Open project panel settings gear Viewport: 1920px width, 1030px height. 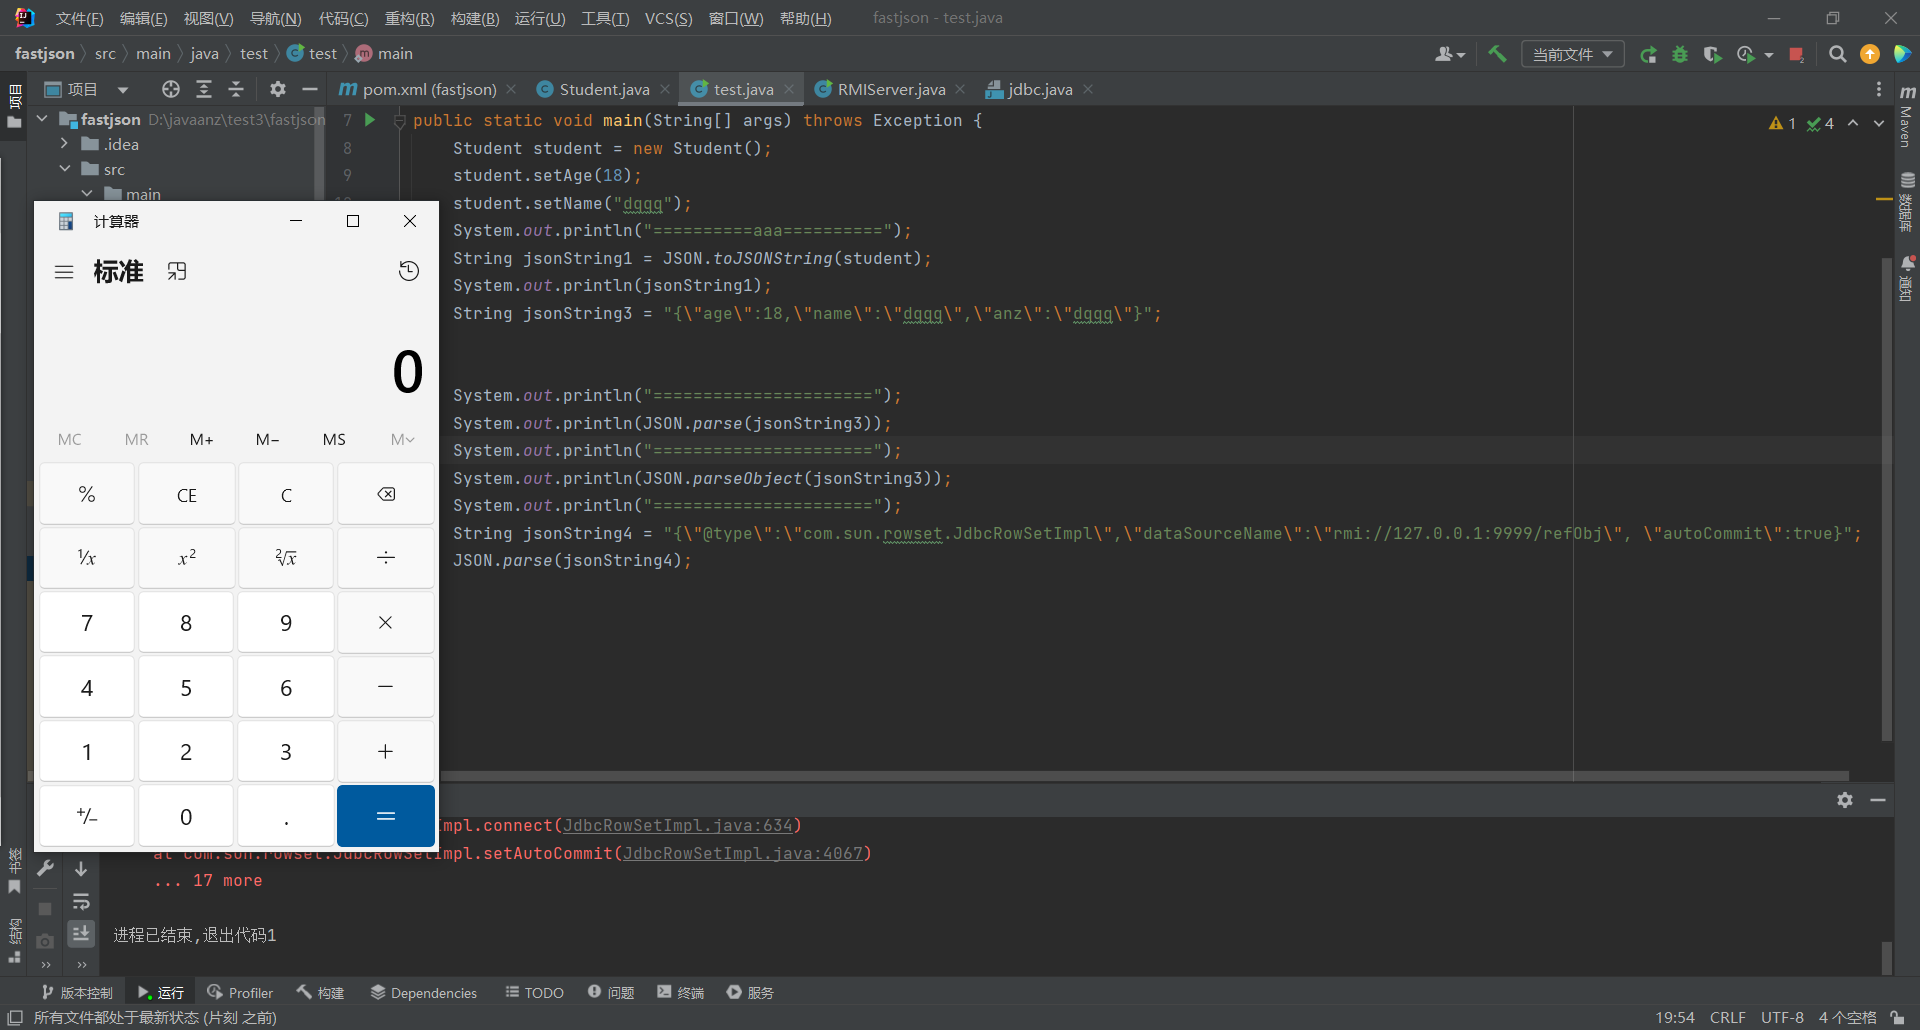point(278,89)
